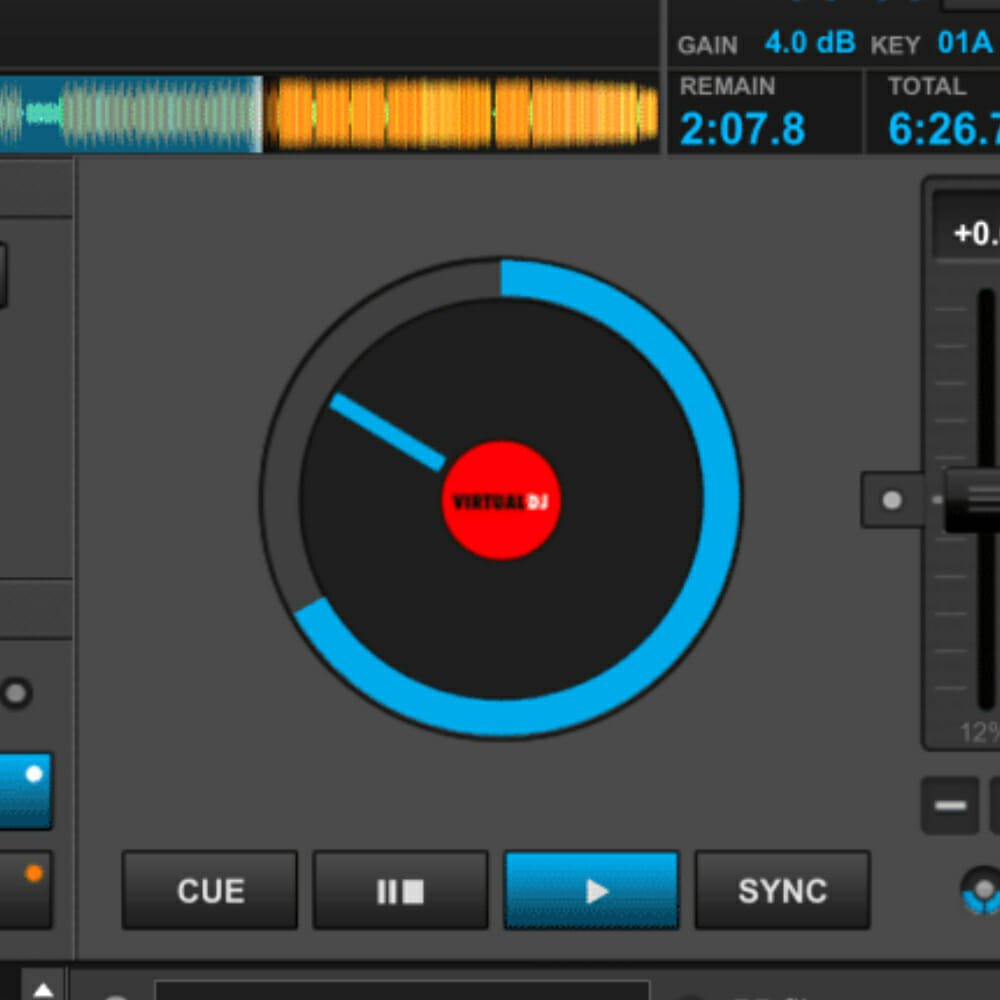The image size is (1000, 1000).
Task: Open the key 01A value
Action: click(x=964, y=43)
